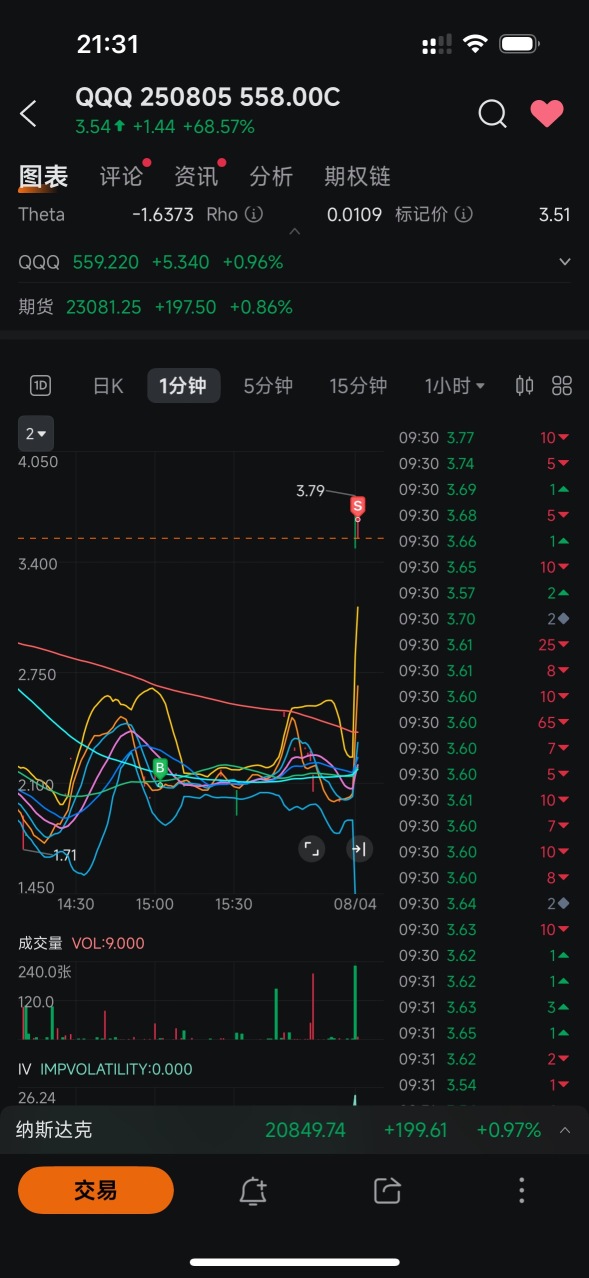Tap the trade row with volume 65

(485, 723)
